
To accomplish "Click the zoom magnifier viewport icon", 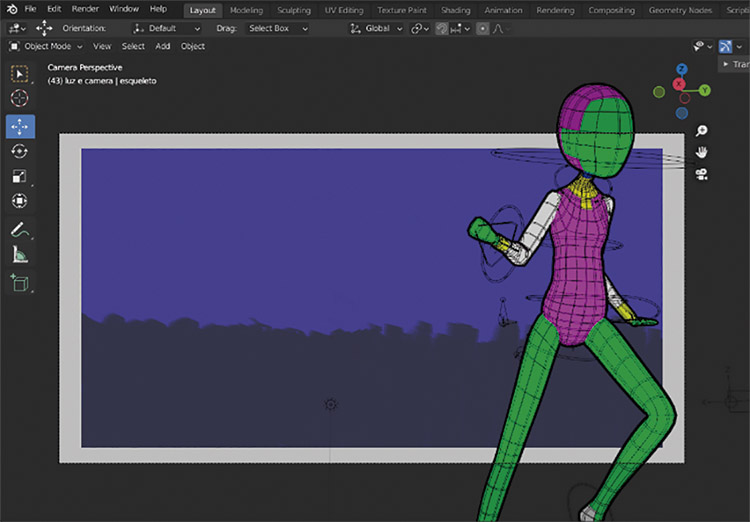I will pos(702,131).
